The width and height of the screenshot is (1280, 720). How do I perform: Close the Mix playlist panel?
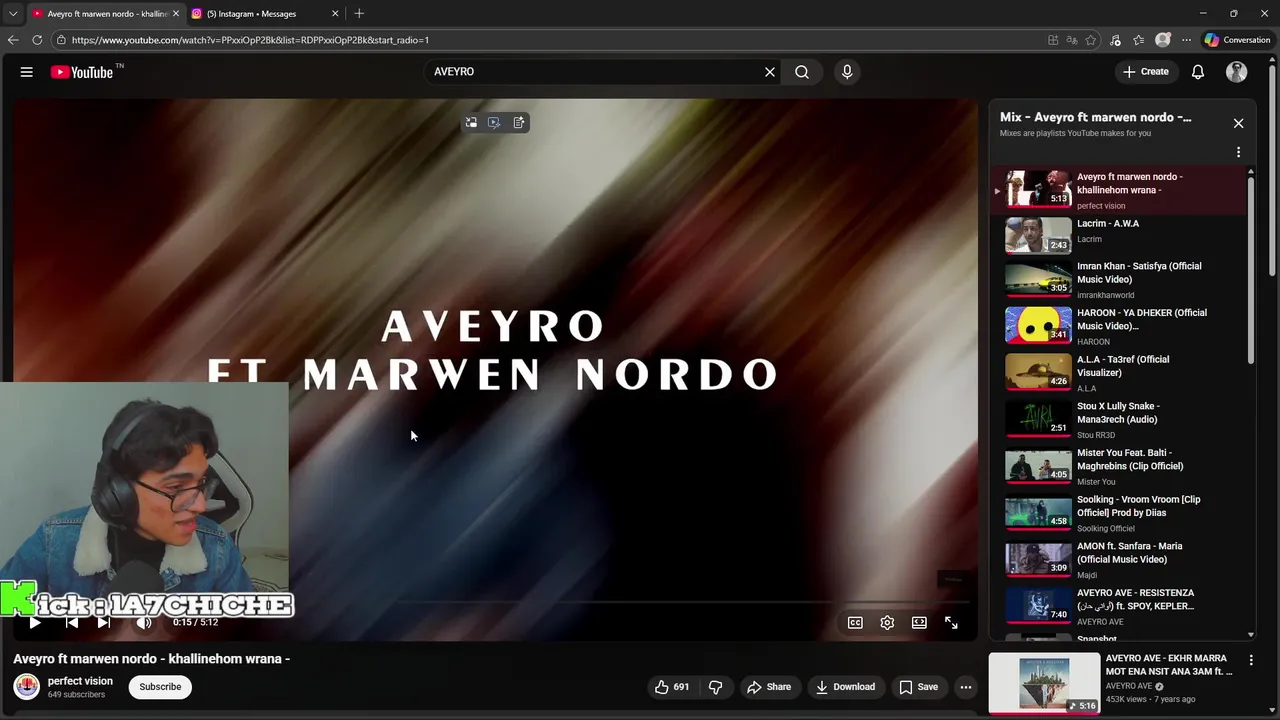click(1238, 123)
